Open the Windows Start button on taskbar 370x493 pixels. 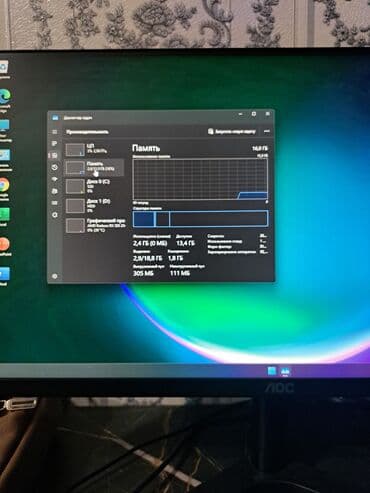pyautogui.click(x=272, y=371)
